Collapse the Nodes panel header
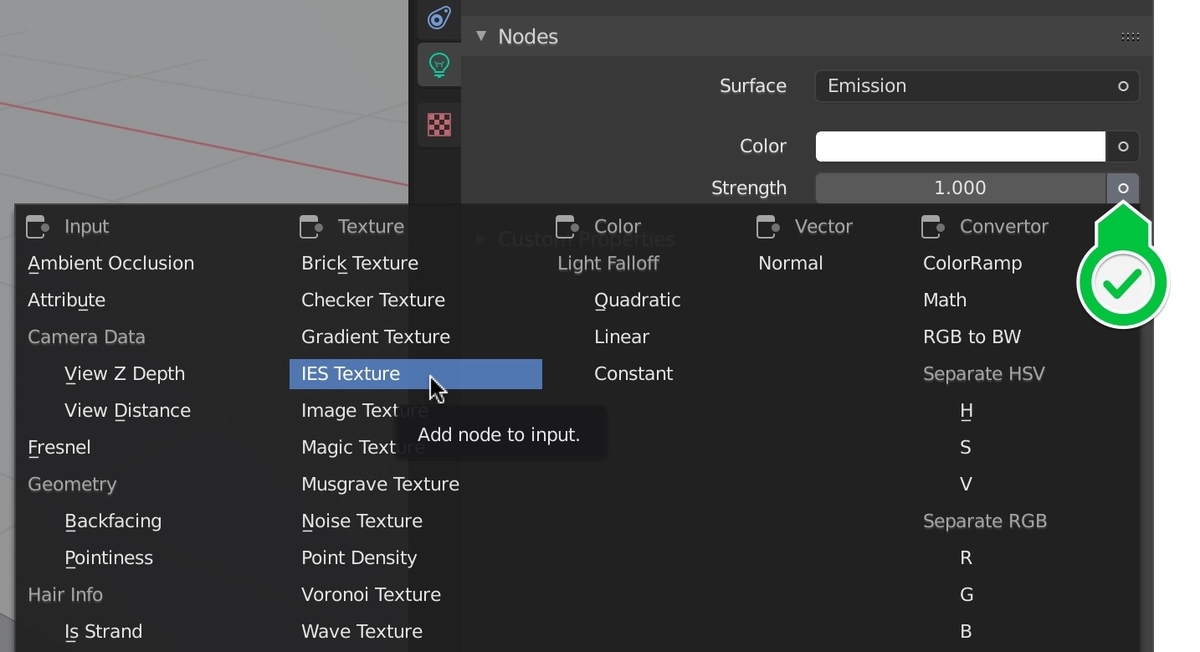This screenshot has width=1200, height=652. (x=481, y=36)
